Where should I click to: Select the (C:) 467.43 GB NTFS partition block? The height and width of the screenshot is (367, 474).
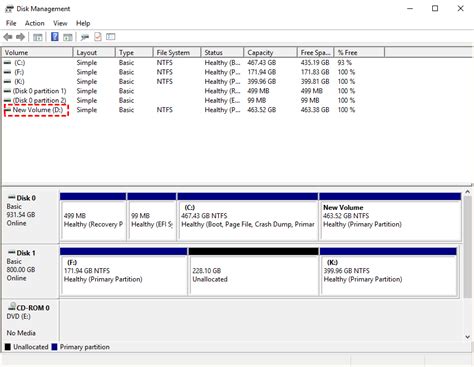pos(248,217)
